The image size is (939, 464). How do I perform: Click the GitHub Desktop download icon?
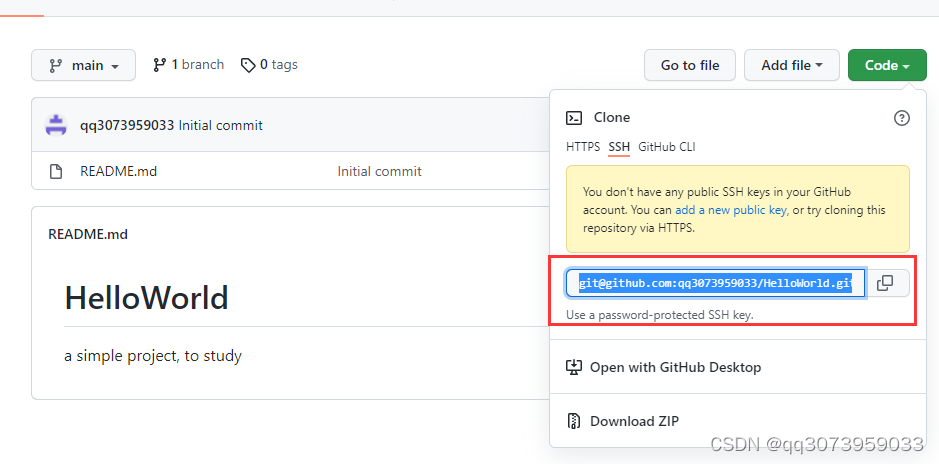coord(574,367)
